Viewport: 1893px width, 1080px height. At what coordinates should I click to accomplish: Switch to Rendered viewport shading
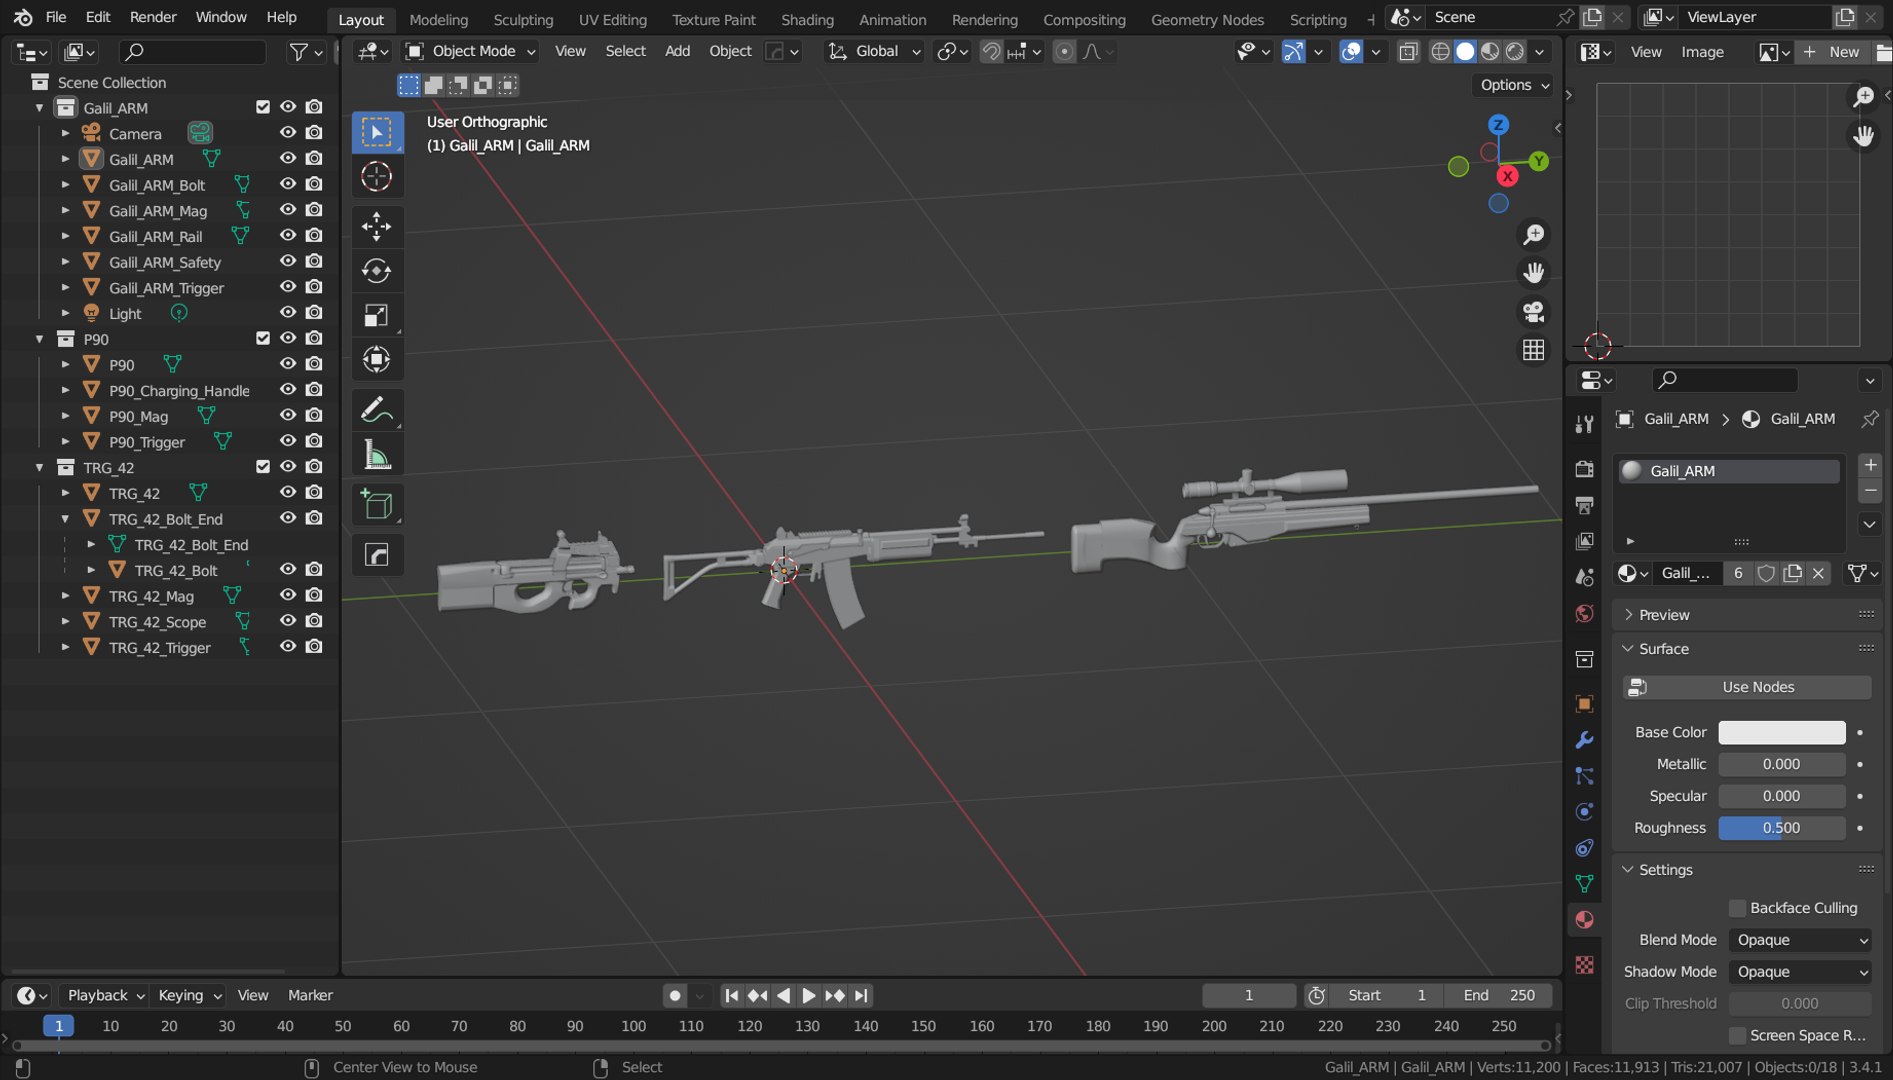1515,52
